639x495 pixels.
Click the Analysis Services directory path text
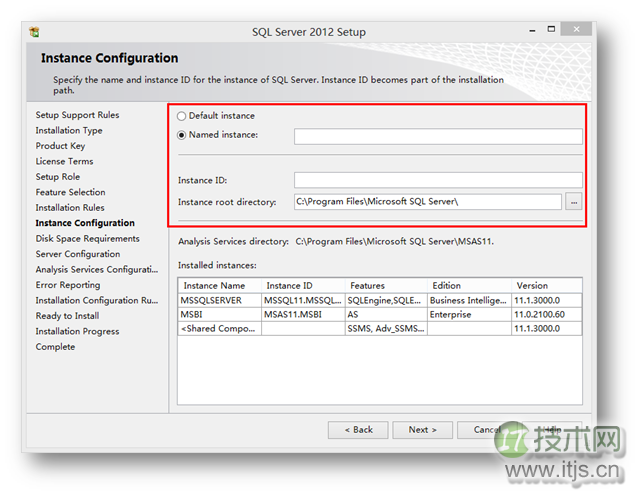[394, 242]
